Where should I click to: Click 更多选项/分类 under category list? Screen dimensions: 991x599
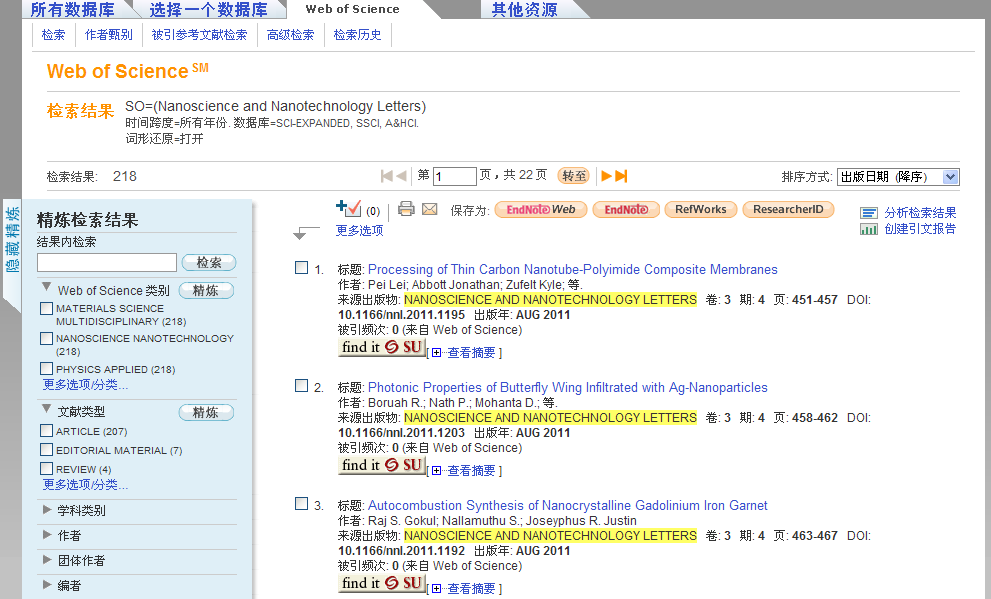point(85,385)
